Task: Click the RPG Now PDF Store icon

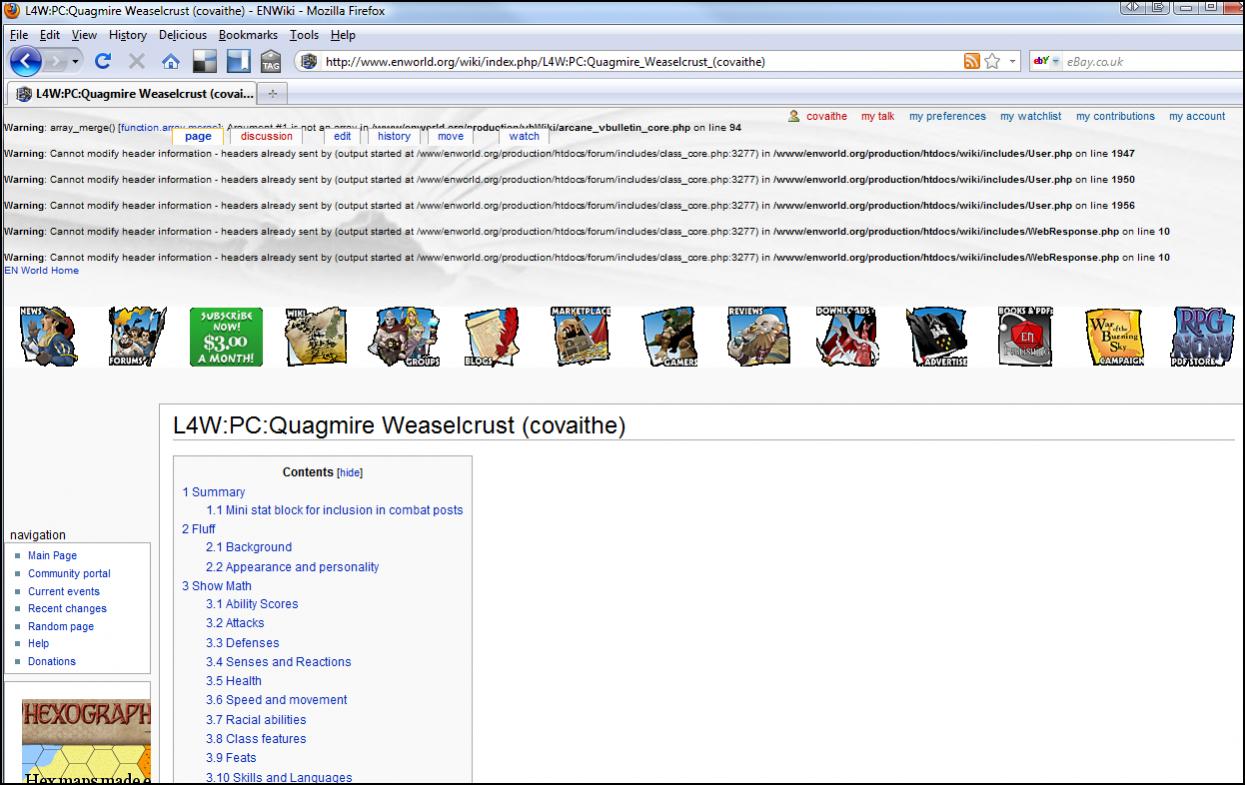Action: [1203, 337]
